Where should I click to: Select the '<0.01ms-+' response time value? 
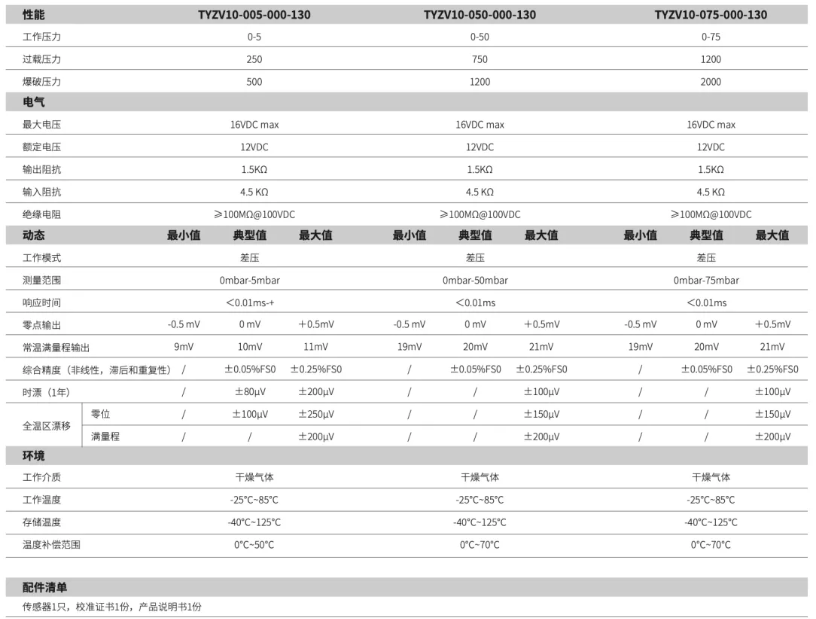tap(250, 302)
